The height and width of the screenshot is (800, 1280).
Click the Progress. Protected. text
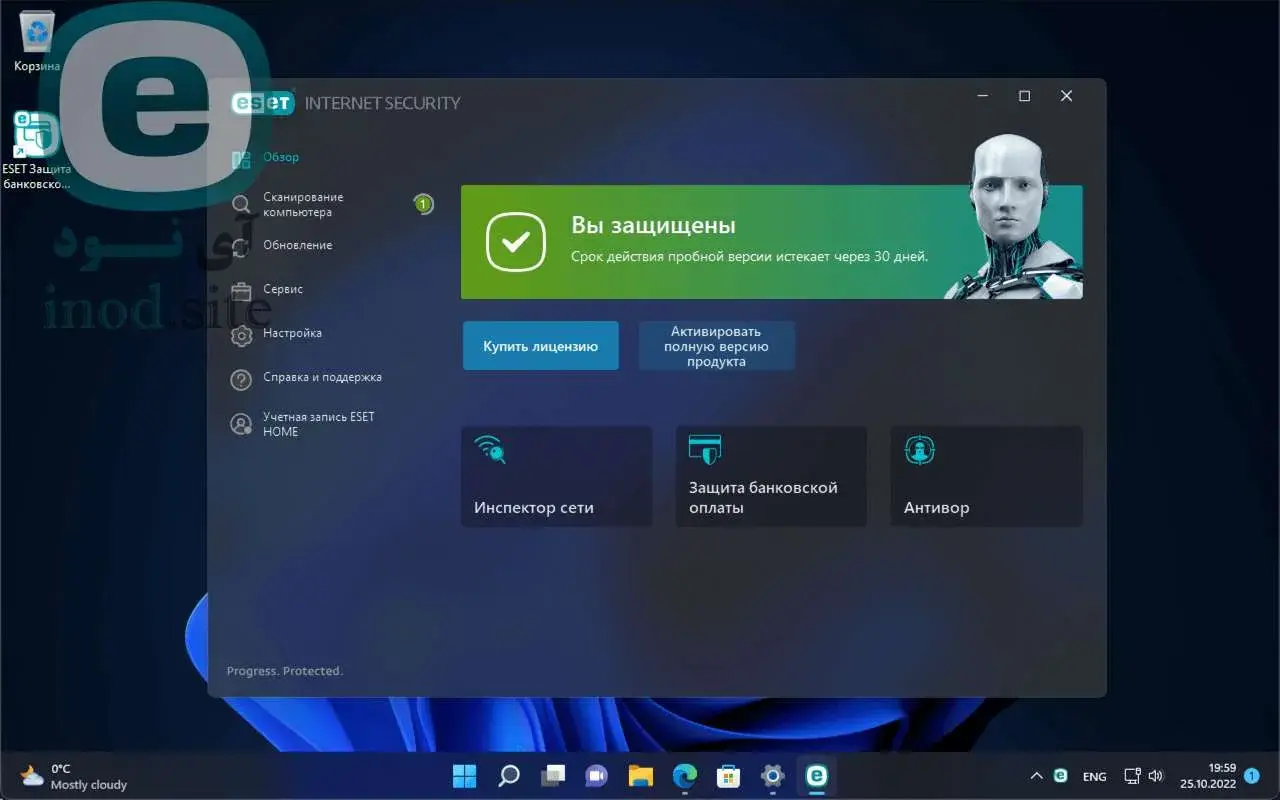click(x=285, y=671)
